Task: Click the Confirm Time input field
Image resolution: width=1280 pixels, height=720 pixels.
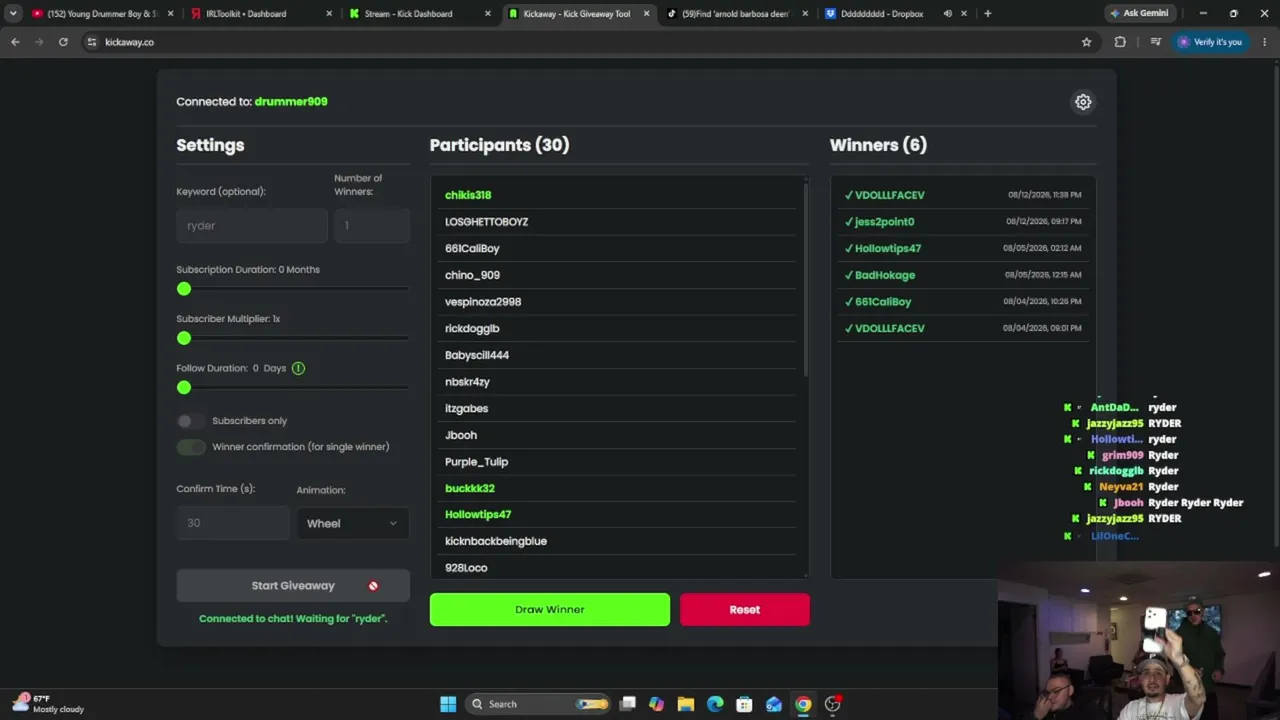Action: (233, 523)
